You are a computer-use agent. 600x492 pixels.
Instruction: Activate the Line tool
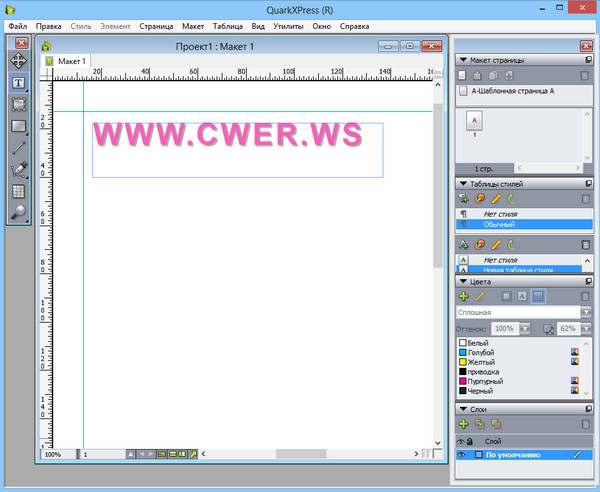[18, 148]
